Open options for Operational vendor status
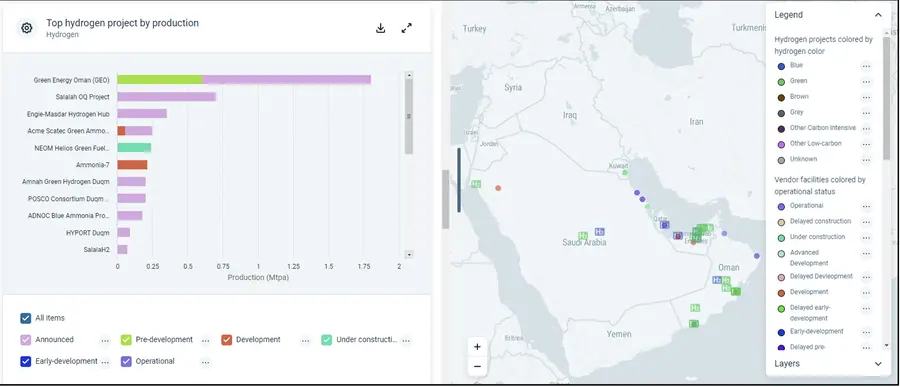Viewport: 900px width, 387px height. [866, 206]
